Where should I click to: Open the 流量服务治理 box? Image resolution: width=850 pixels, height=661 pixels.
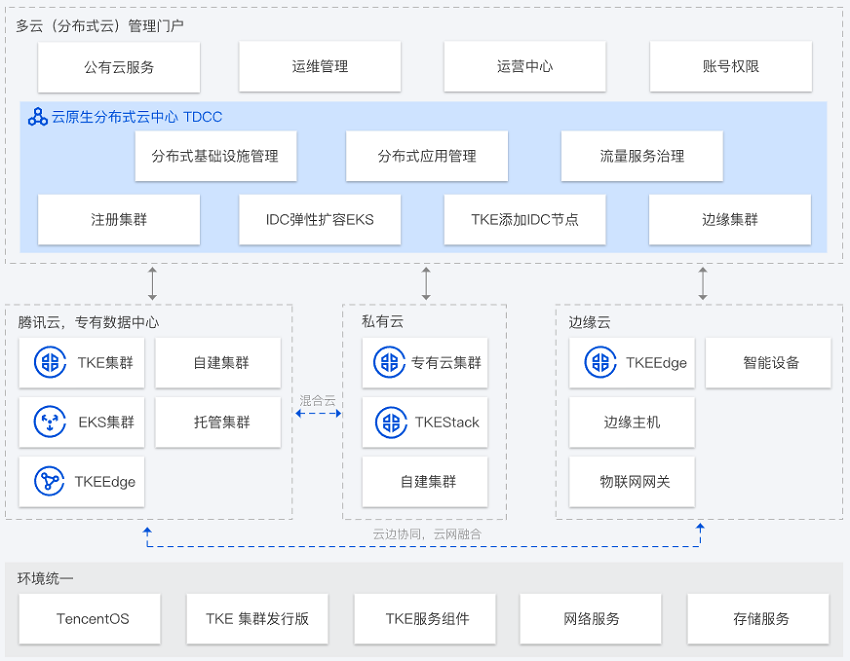tap(642, 156)
